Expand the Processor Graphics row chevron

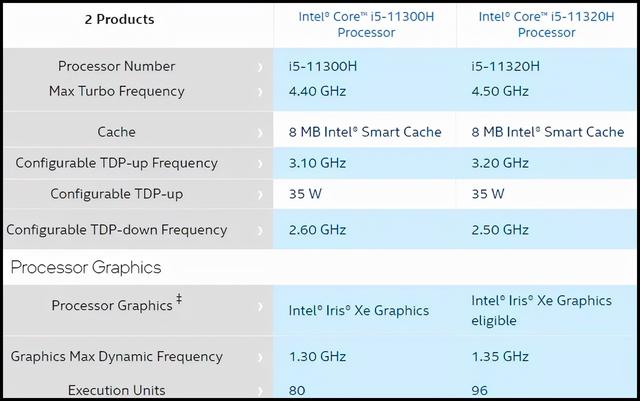click(x=260, y=307)
